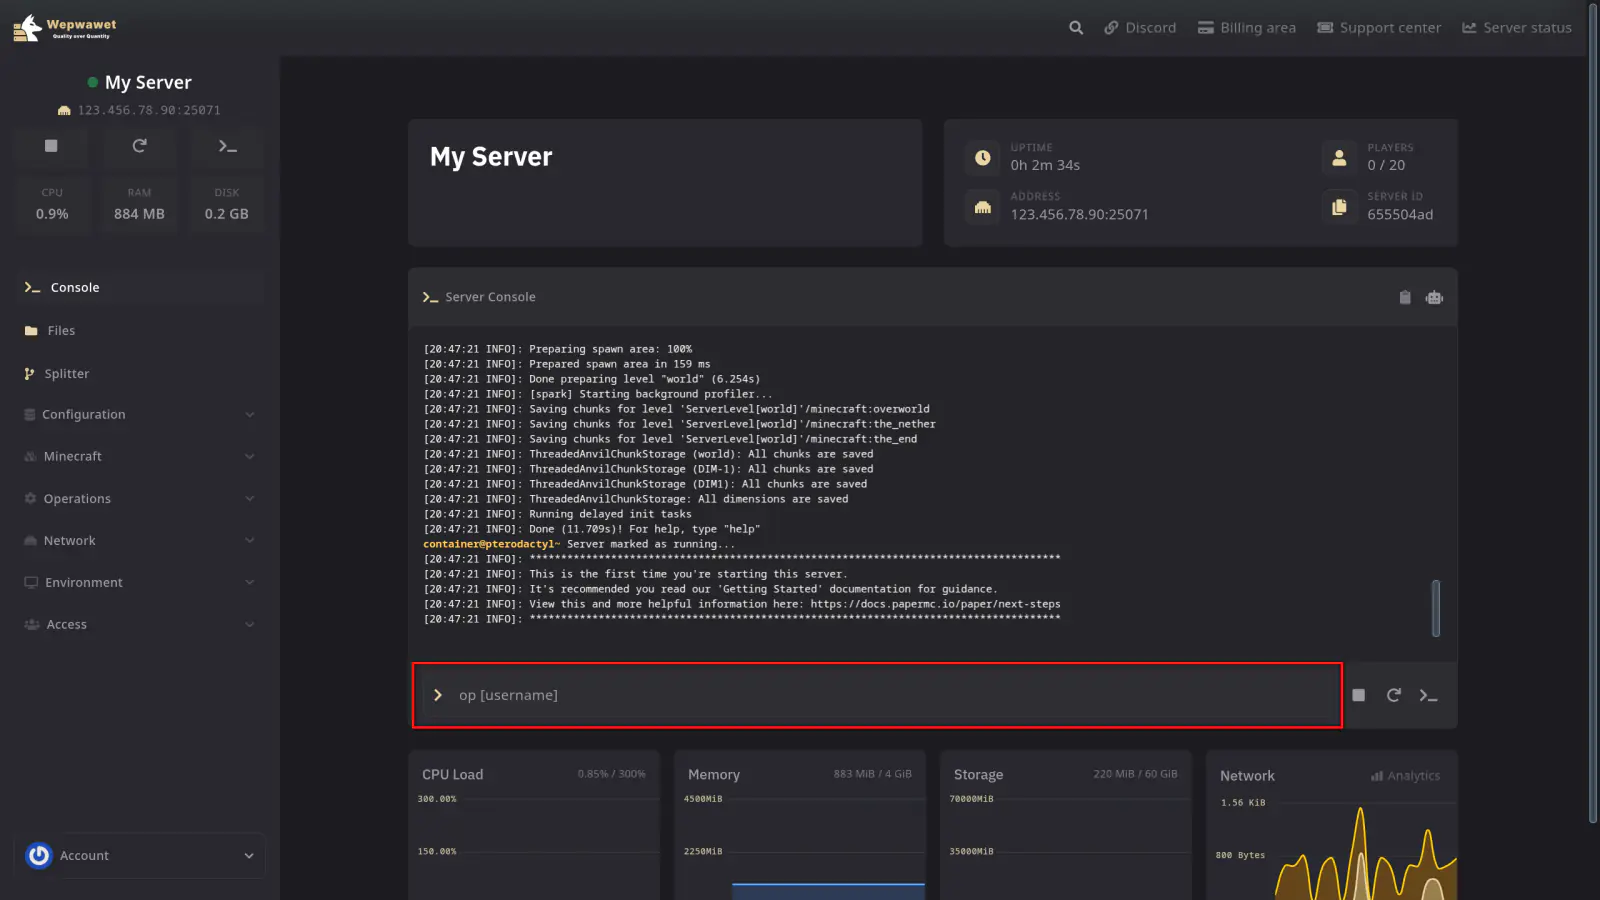Viewport: 1600px width, 900px height.
Task: Open the Account dropdown
Action: pos(140,856)
